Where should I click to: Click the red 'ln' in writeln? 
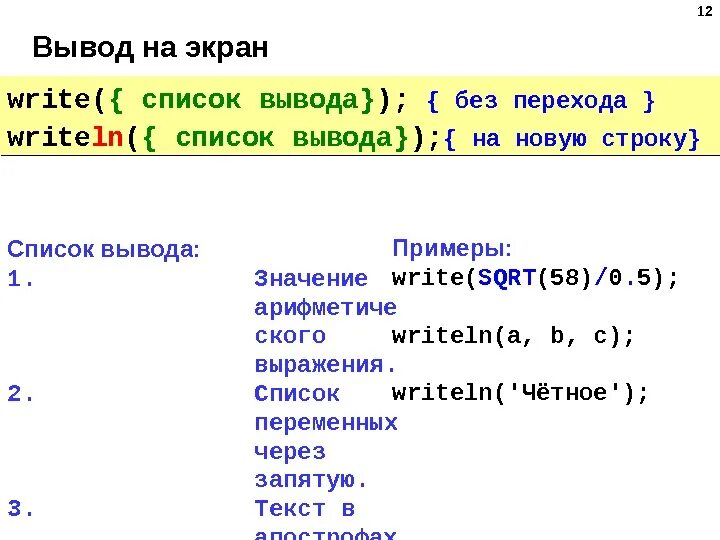tap(107, 137)
